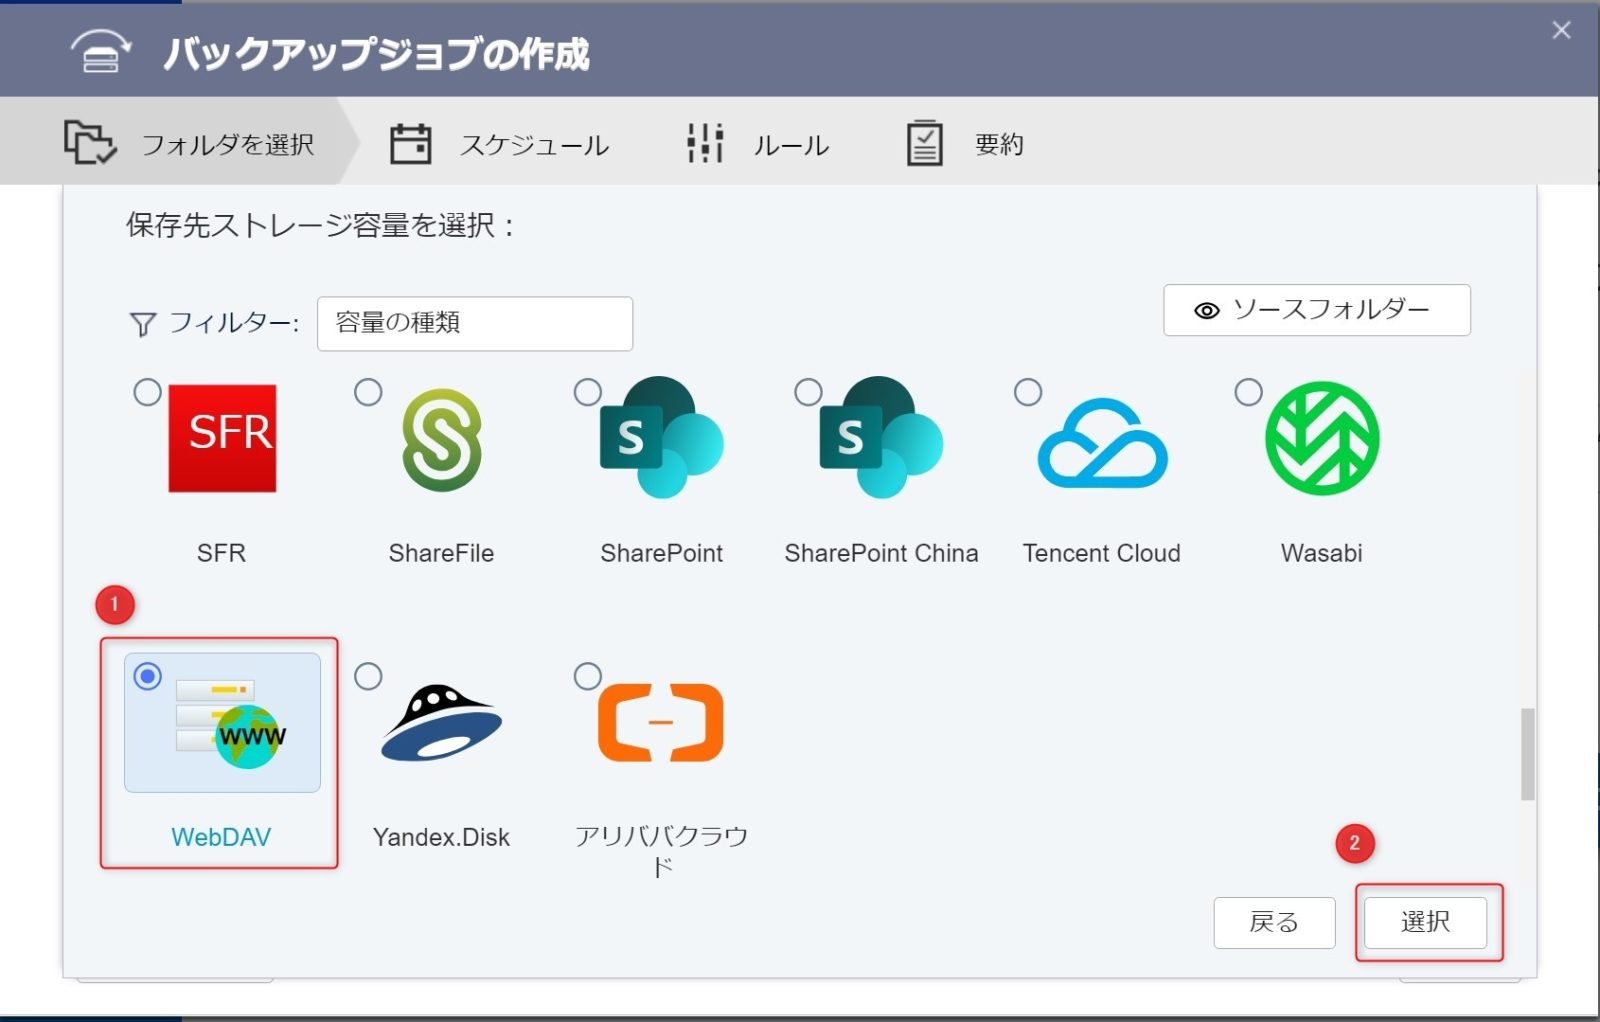This screenshot has width=1600, height=1022.
Task: Select the Wasabi radio button
Action: click(x=1248, y=392)
